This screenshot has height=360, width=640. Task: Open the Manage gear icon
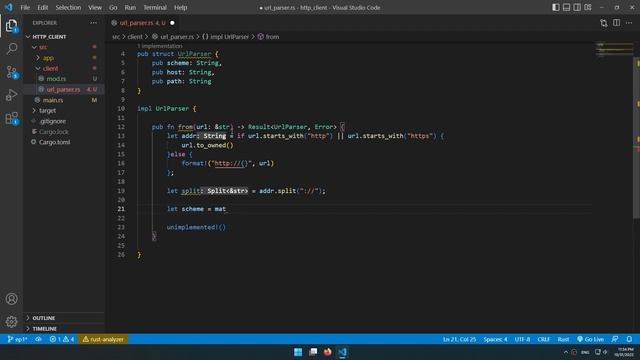tap(11, 322)
